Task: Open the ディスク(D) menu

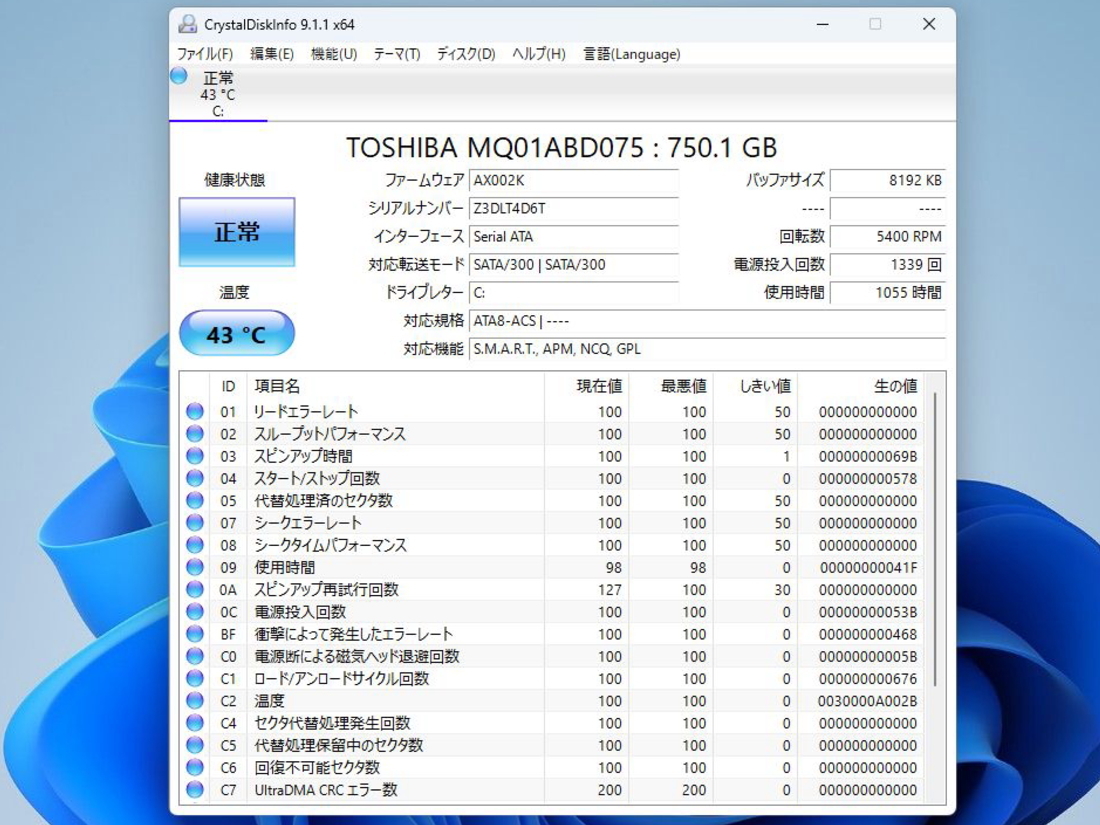Action: coord(467,54)
